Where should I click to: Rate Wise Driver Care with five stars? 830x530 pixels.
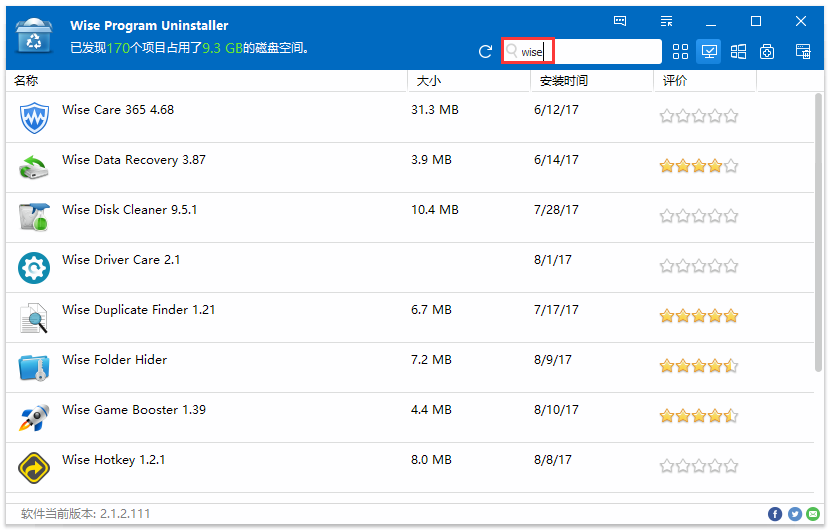click(731, 266)
